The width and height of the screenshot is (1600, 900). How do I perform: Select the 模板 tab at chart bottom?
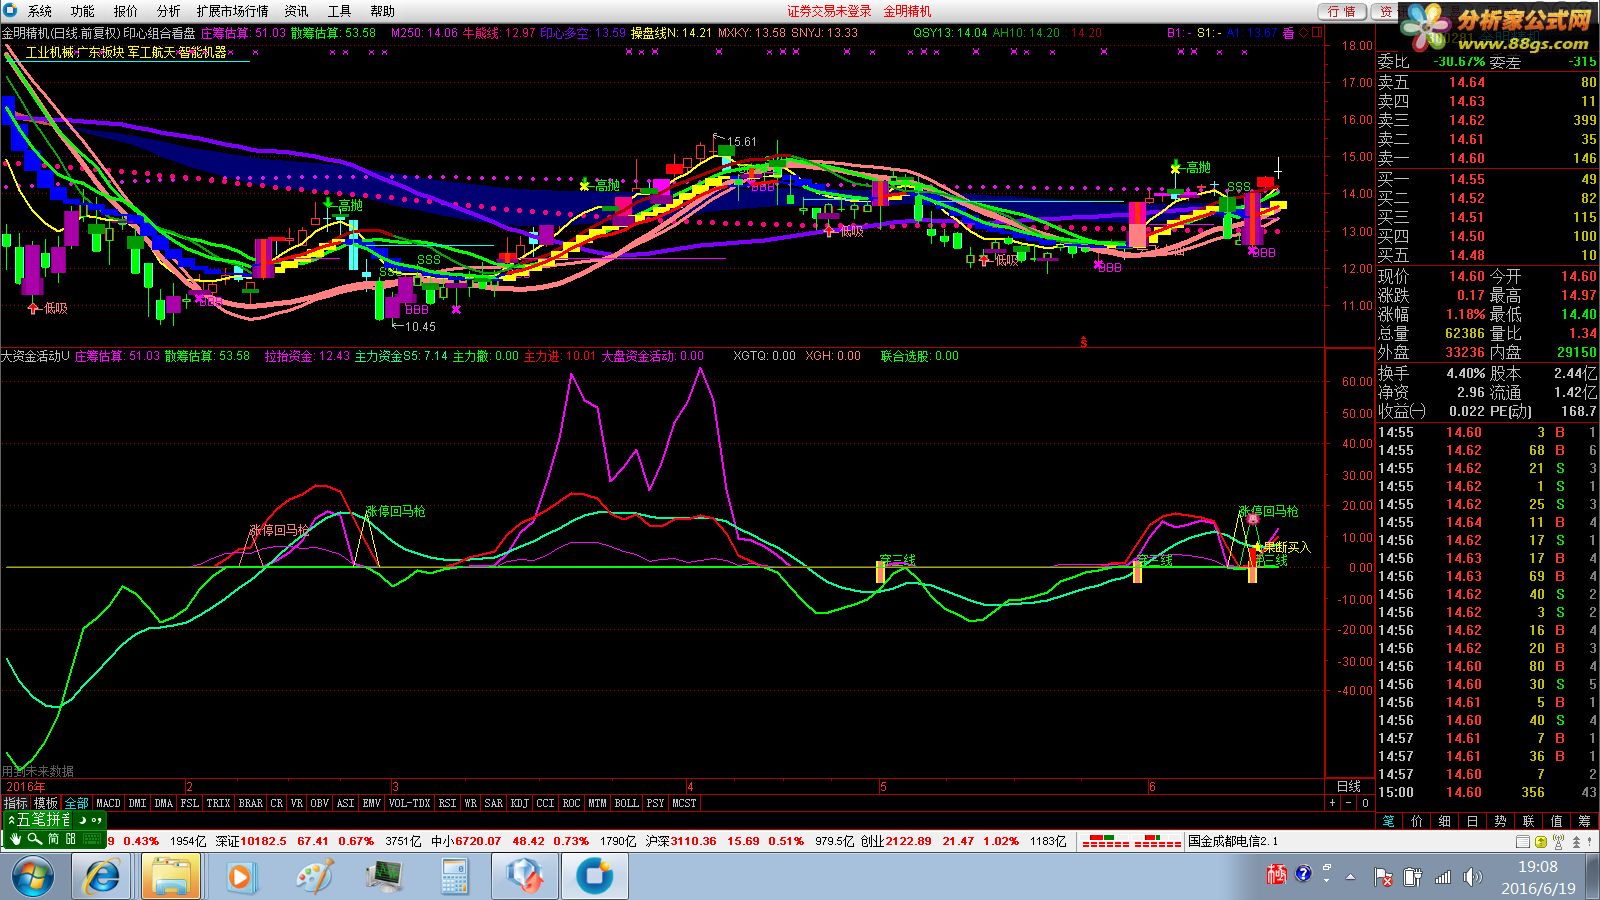point(46,803)
